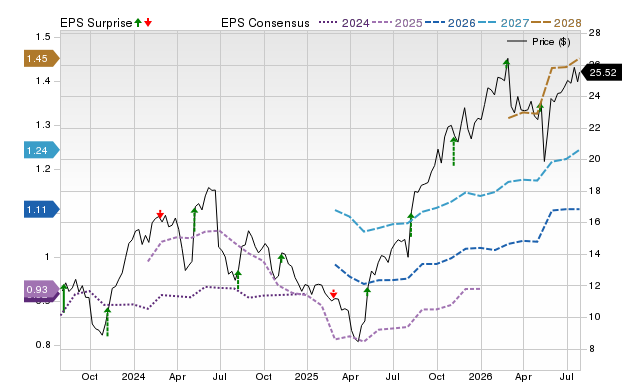Click the EPS Surprise legend title
The height and width of the screenshot is (382, 640).
click(96, 23)
